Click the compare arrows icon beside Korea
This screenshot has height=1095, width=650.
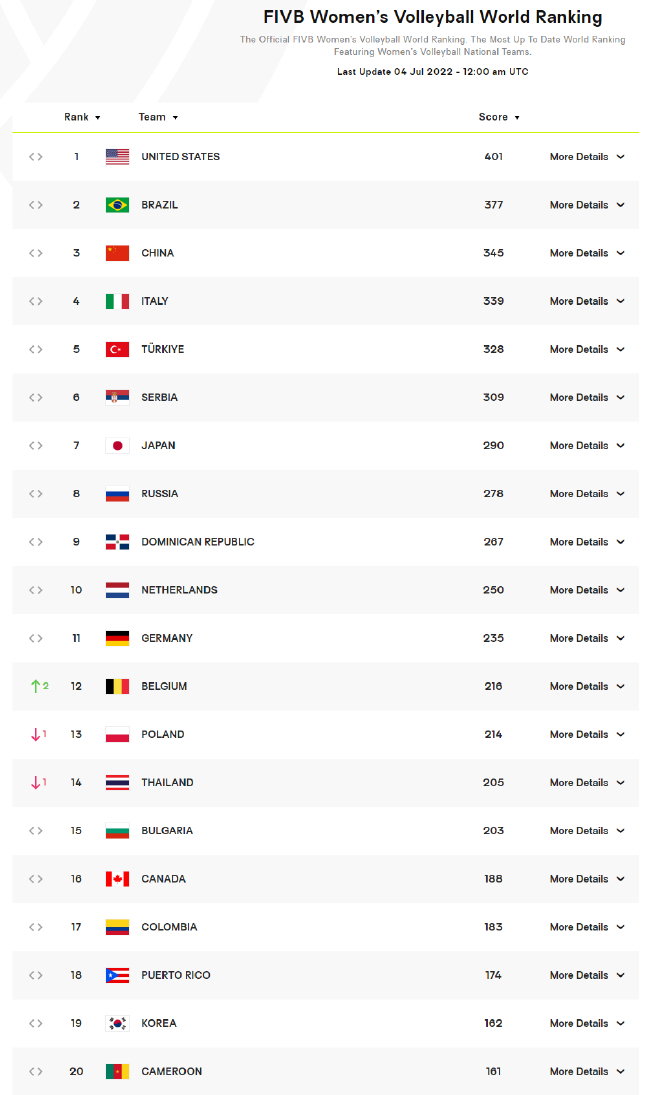pyautogui.click(x=36, y=1023)
